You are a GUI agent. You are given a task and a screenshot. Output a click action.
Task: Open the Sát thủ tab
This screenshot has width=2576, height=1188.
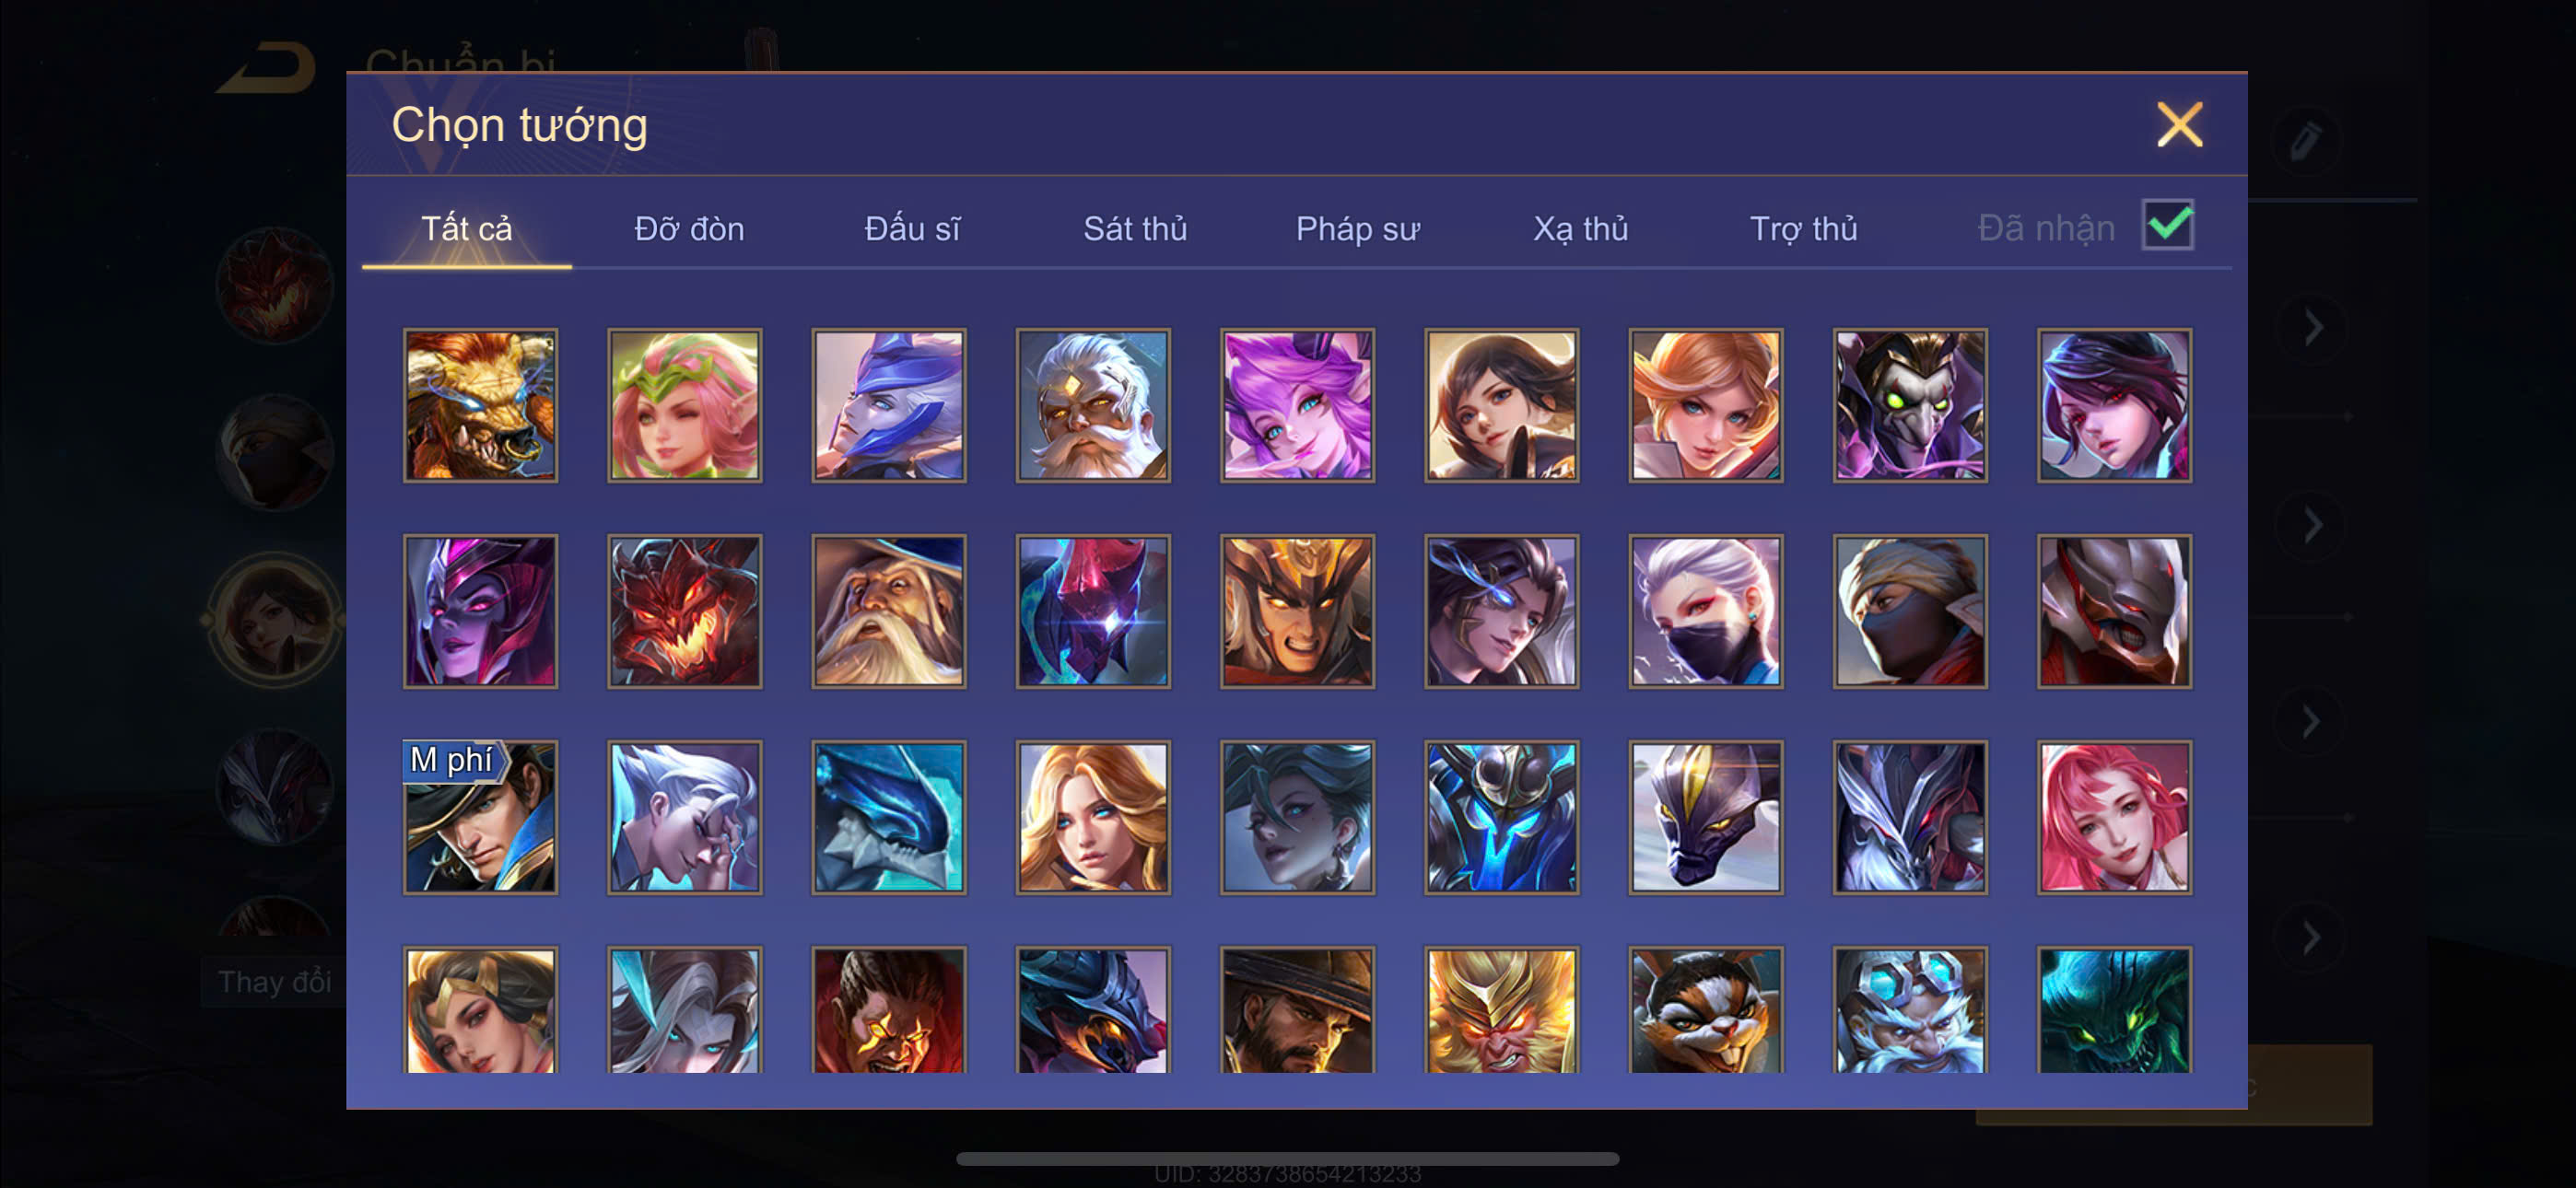tap(1135, 229)
